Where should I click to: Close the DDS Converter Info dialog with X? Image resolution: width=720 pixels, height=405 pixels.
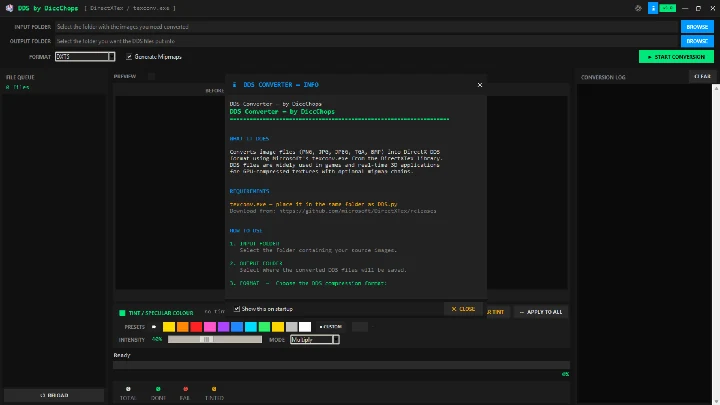[x=480, y=85]
